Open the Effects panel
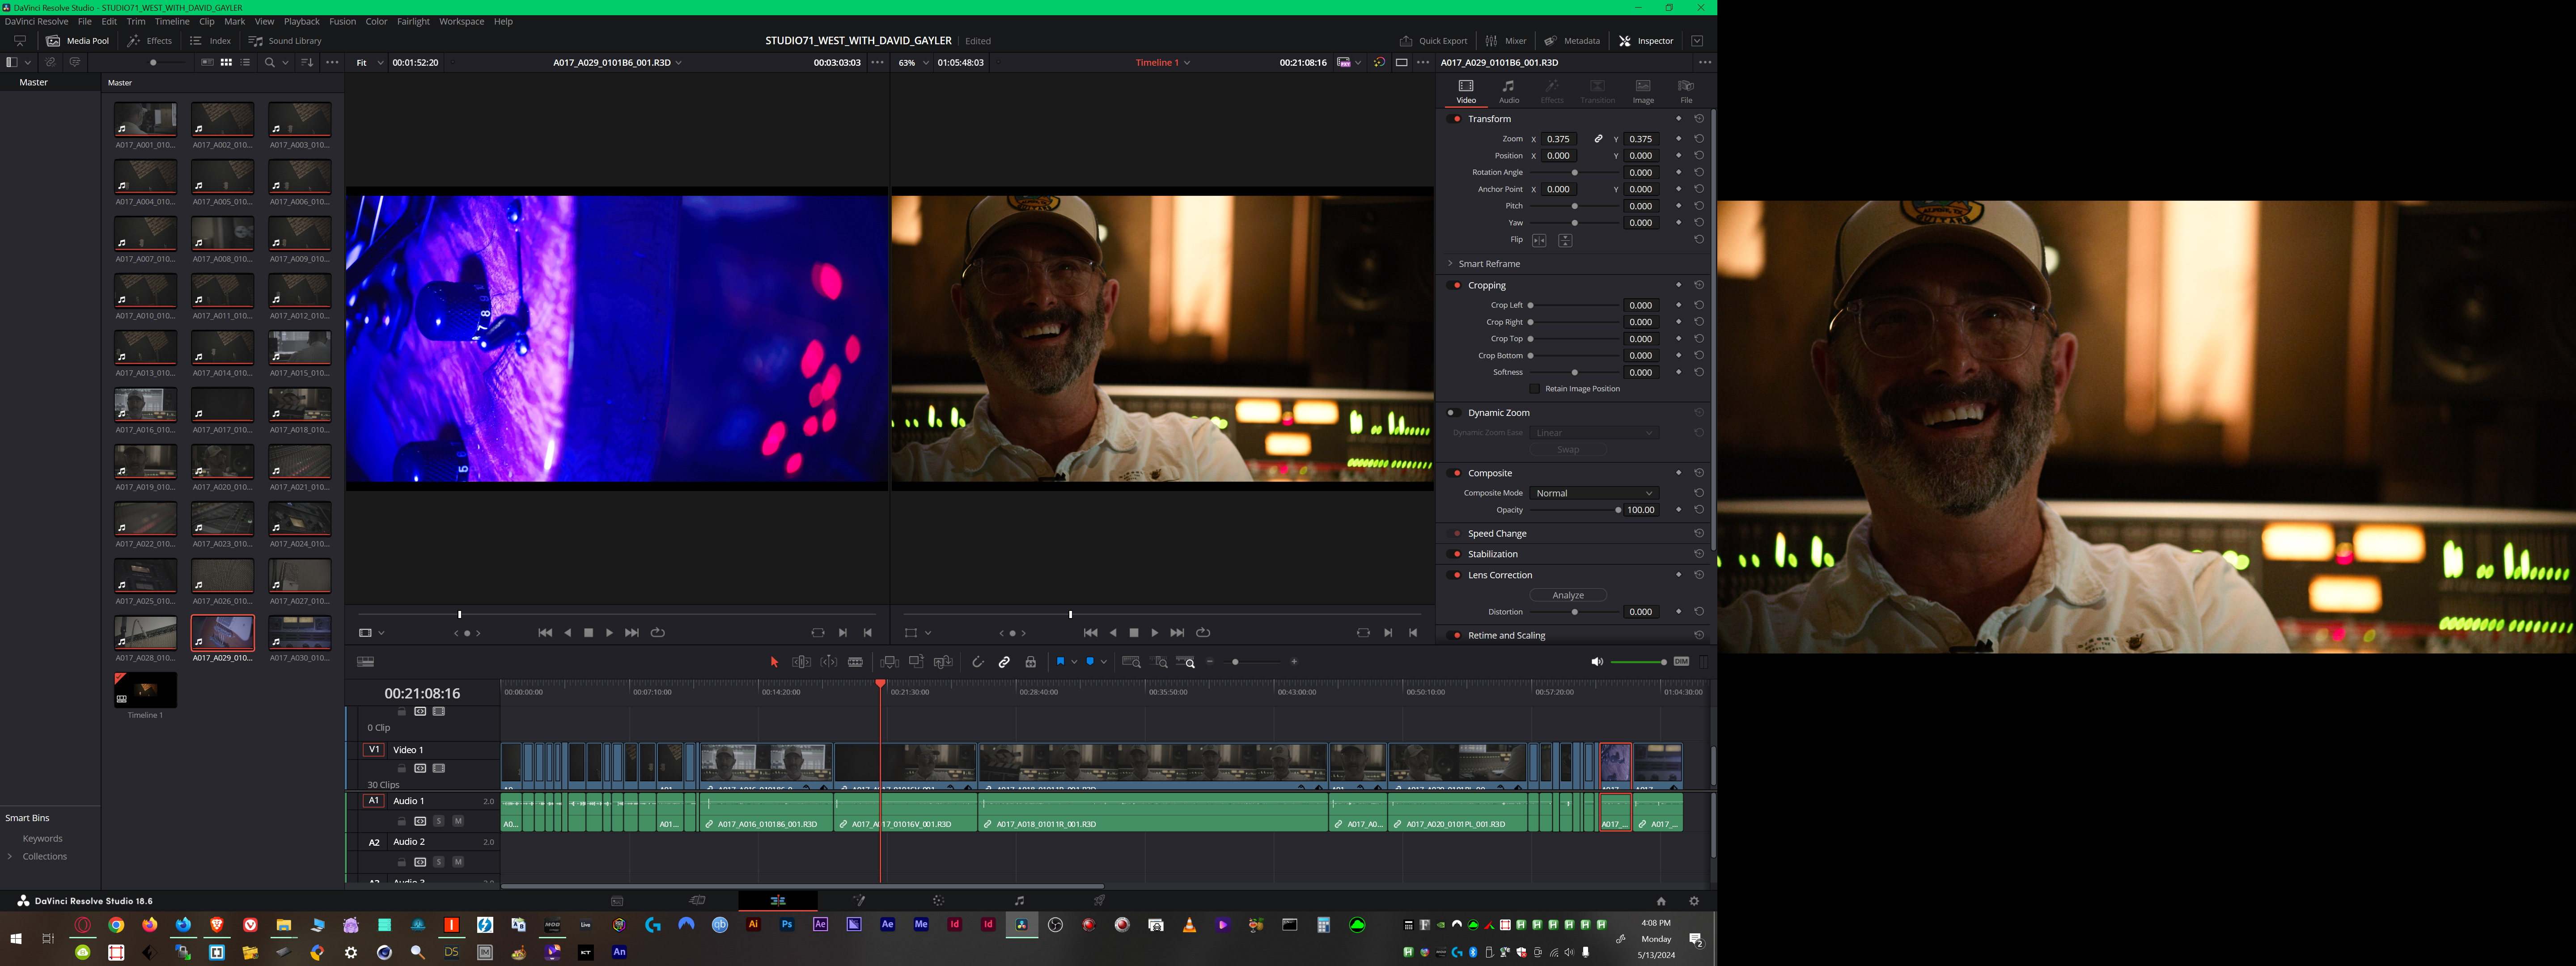This screenshot has height=966, width=2576. tap(149, 41)
